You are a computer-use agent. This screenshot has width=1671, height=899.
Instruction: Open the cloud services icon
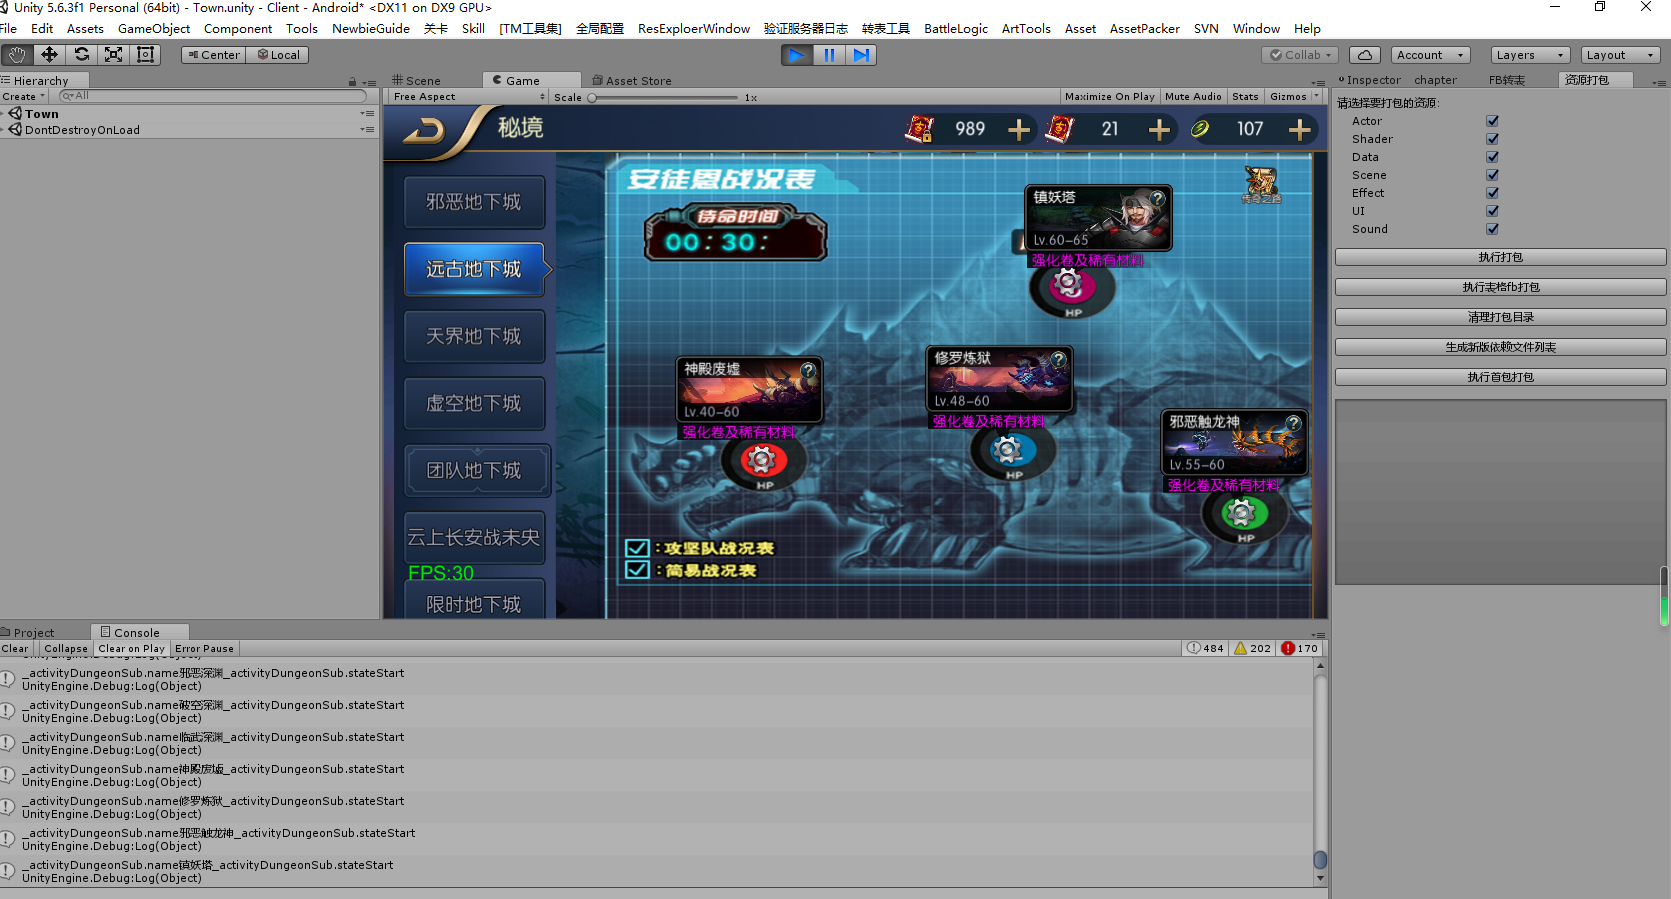[x=1365, y=55]
